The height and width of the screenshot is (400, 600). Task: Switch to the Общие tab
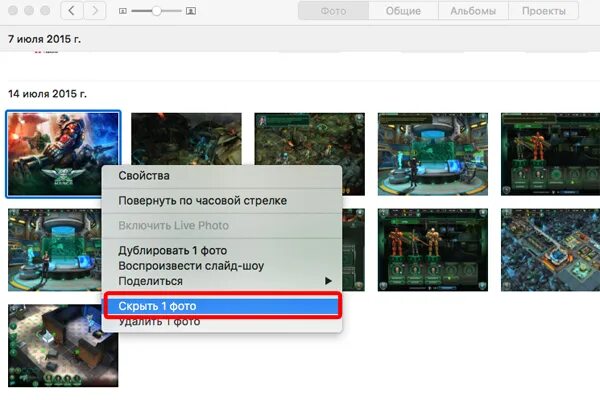point(403,11)
